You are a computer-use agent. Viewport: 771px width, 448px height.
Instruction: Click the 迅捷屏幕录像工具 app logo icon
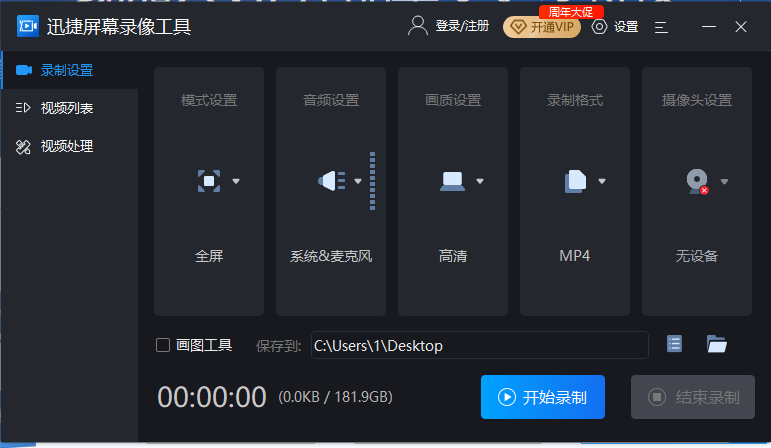pos(28,26)
